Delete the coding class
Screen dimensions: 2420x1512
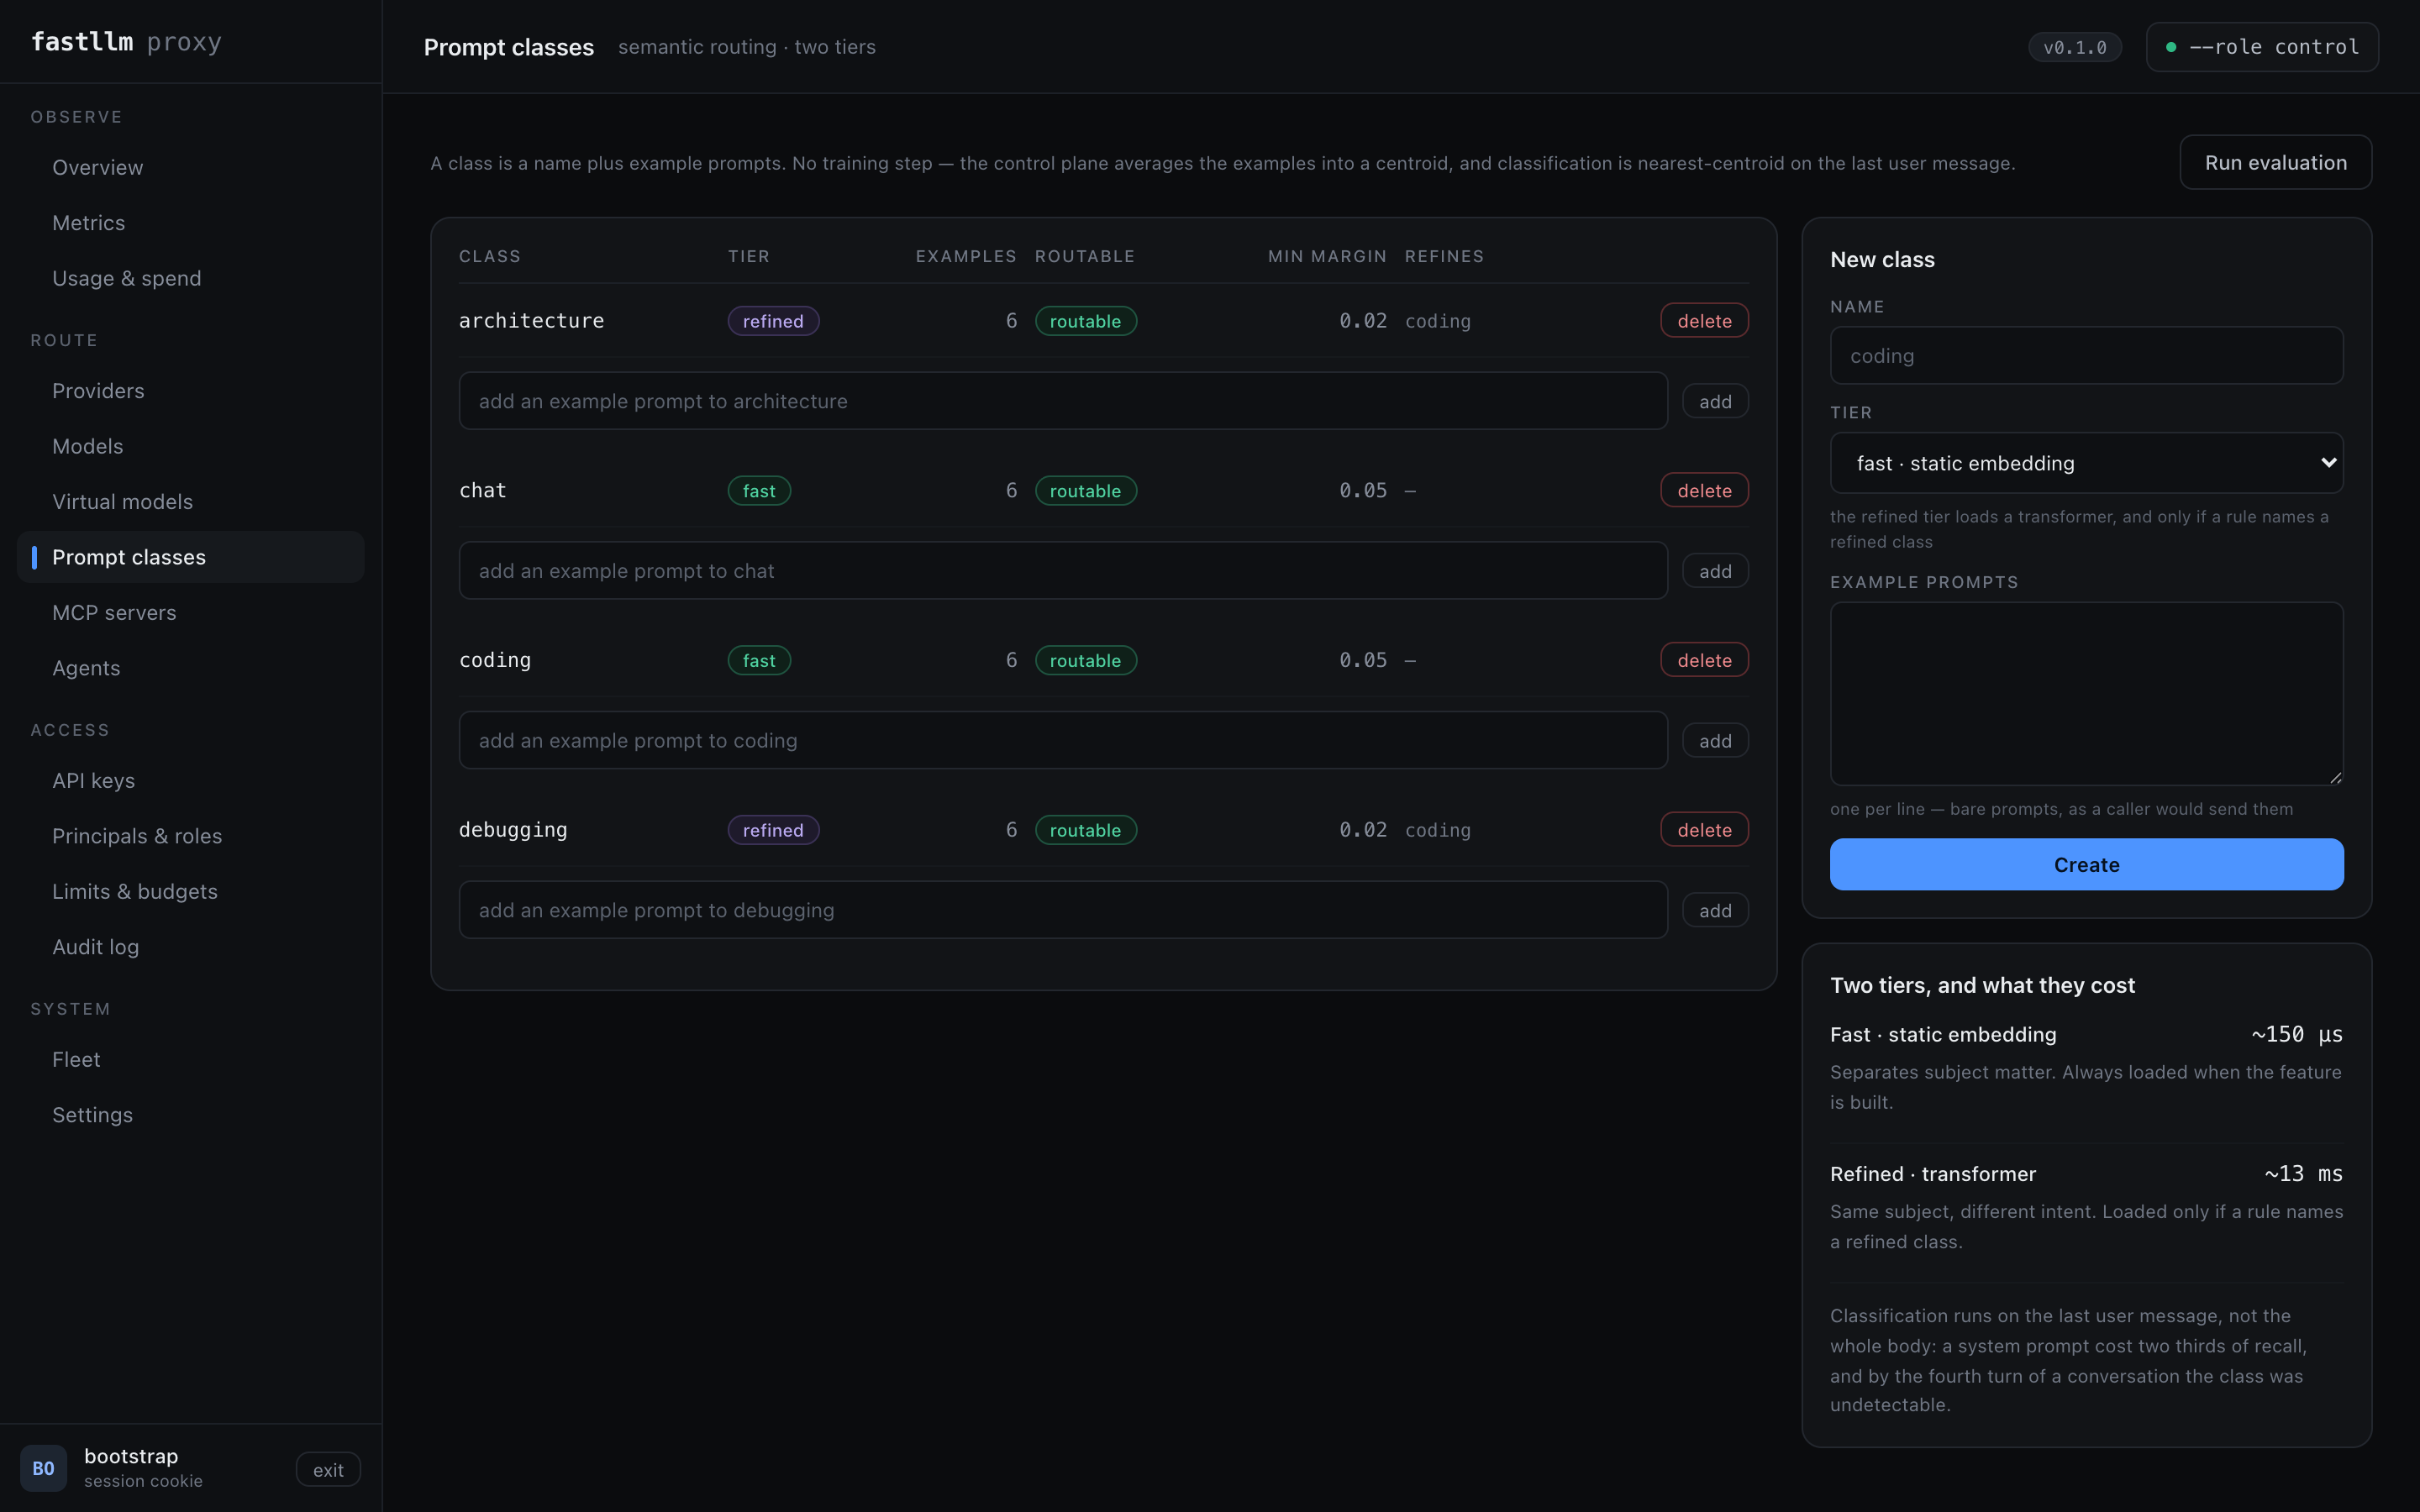pyautogui.click(x=1704, y=660)
